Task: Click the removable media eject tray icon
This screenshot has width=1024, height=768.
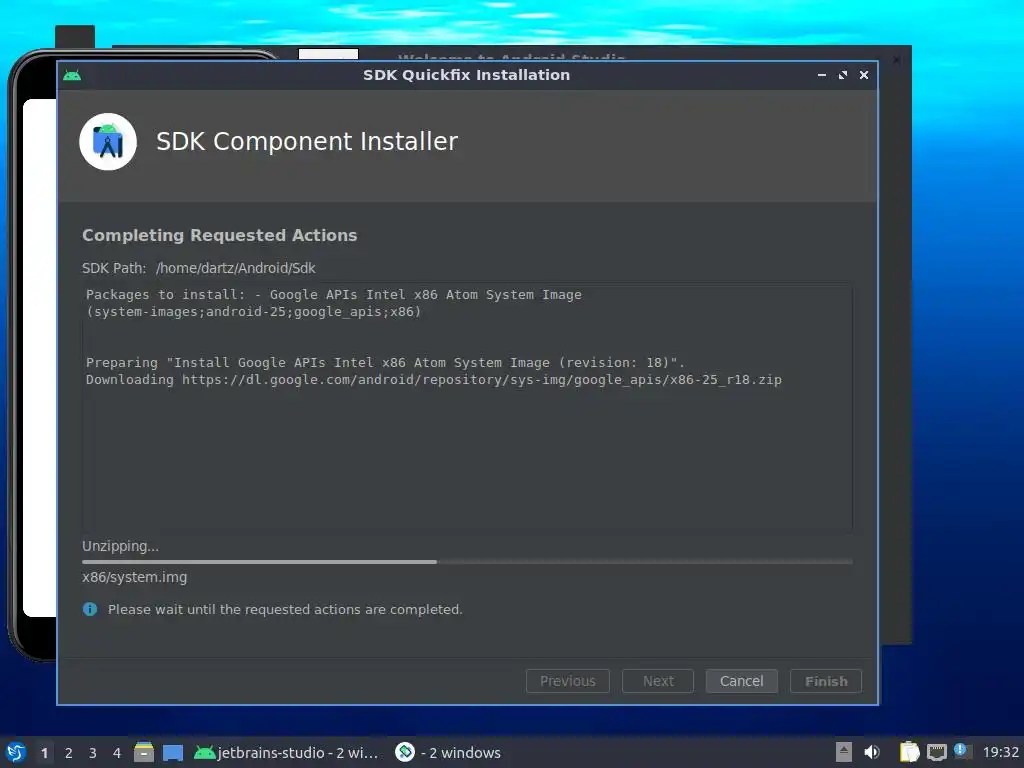Action: click(844, 752)
